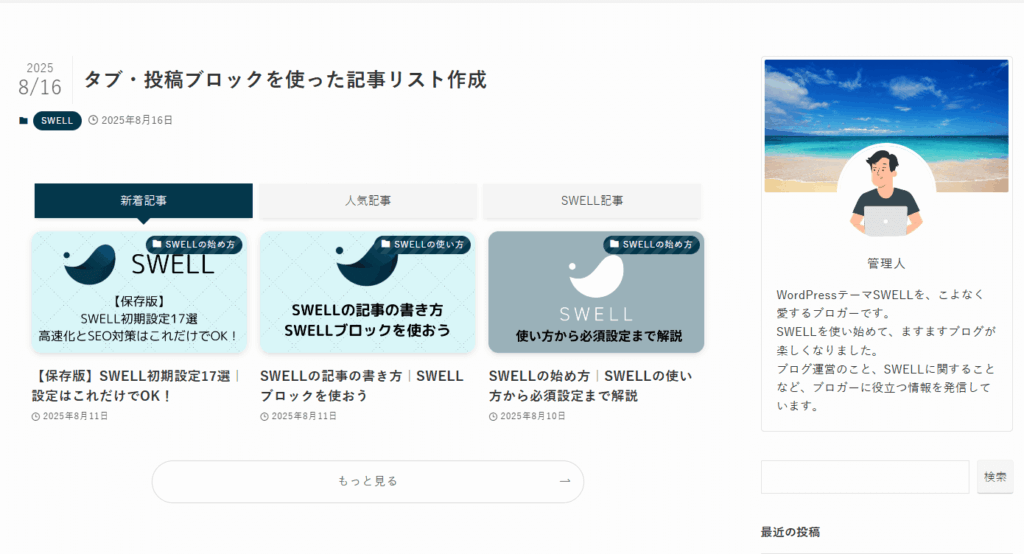Click the arrow icon in もっと見る button
1024x554 pixels.
coord(565,481)
